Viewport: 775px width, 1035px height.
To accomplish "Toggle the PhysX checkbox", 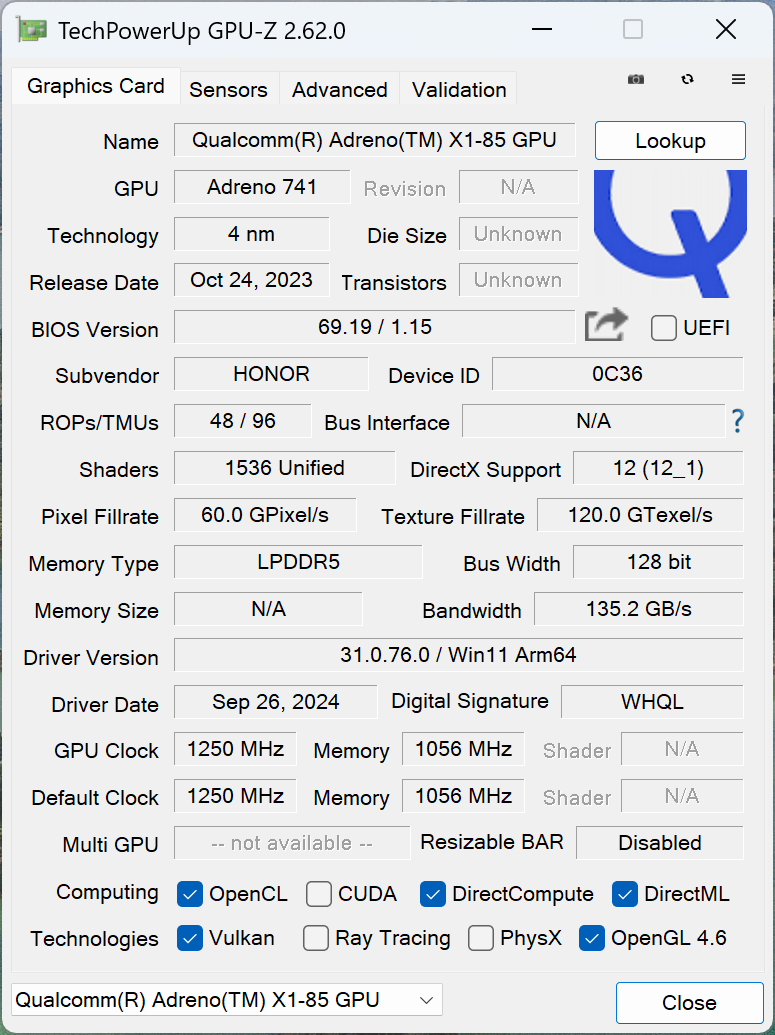I will 481,938.
